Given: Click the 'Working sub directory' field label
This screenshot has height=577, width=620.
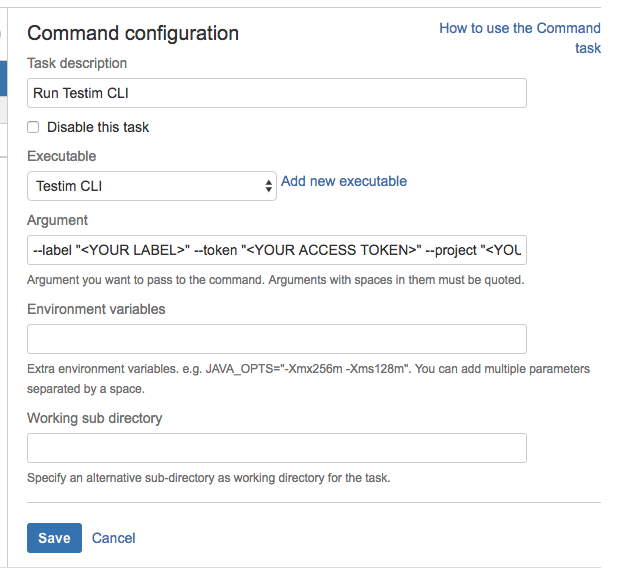Looking at the screenshot, I should (95, 418).
